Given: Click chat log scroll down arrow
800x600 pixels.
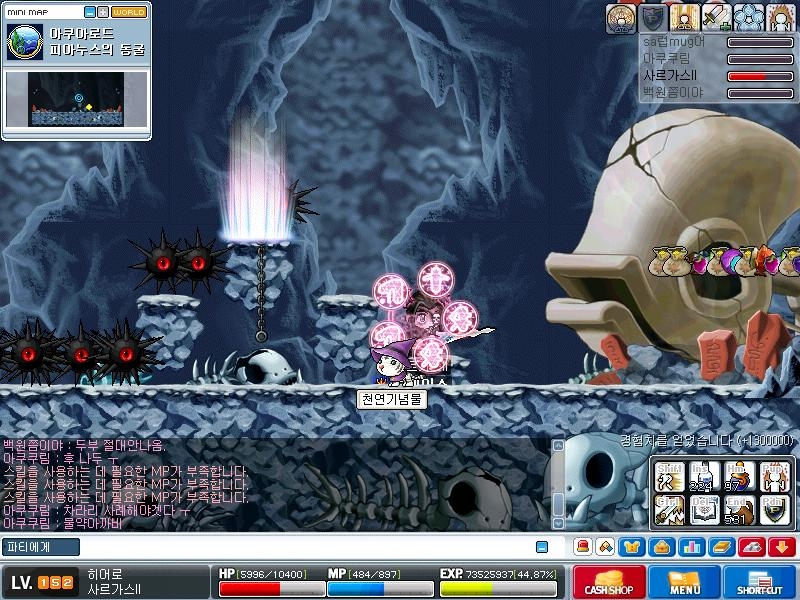Looking at the screenshot, I should click(x=558, y=523).
